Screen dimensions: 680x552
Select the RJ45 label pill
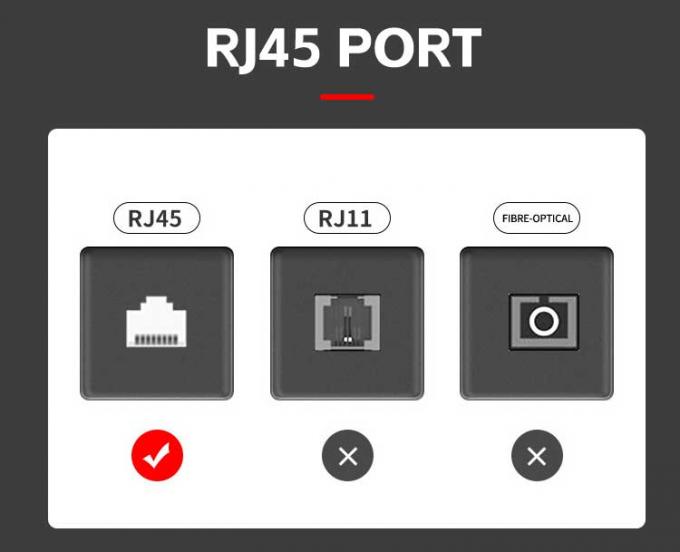[x=157, y=218]
